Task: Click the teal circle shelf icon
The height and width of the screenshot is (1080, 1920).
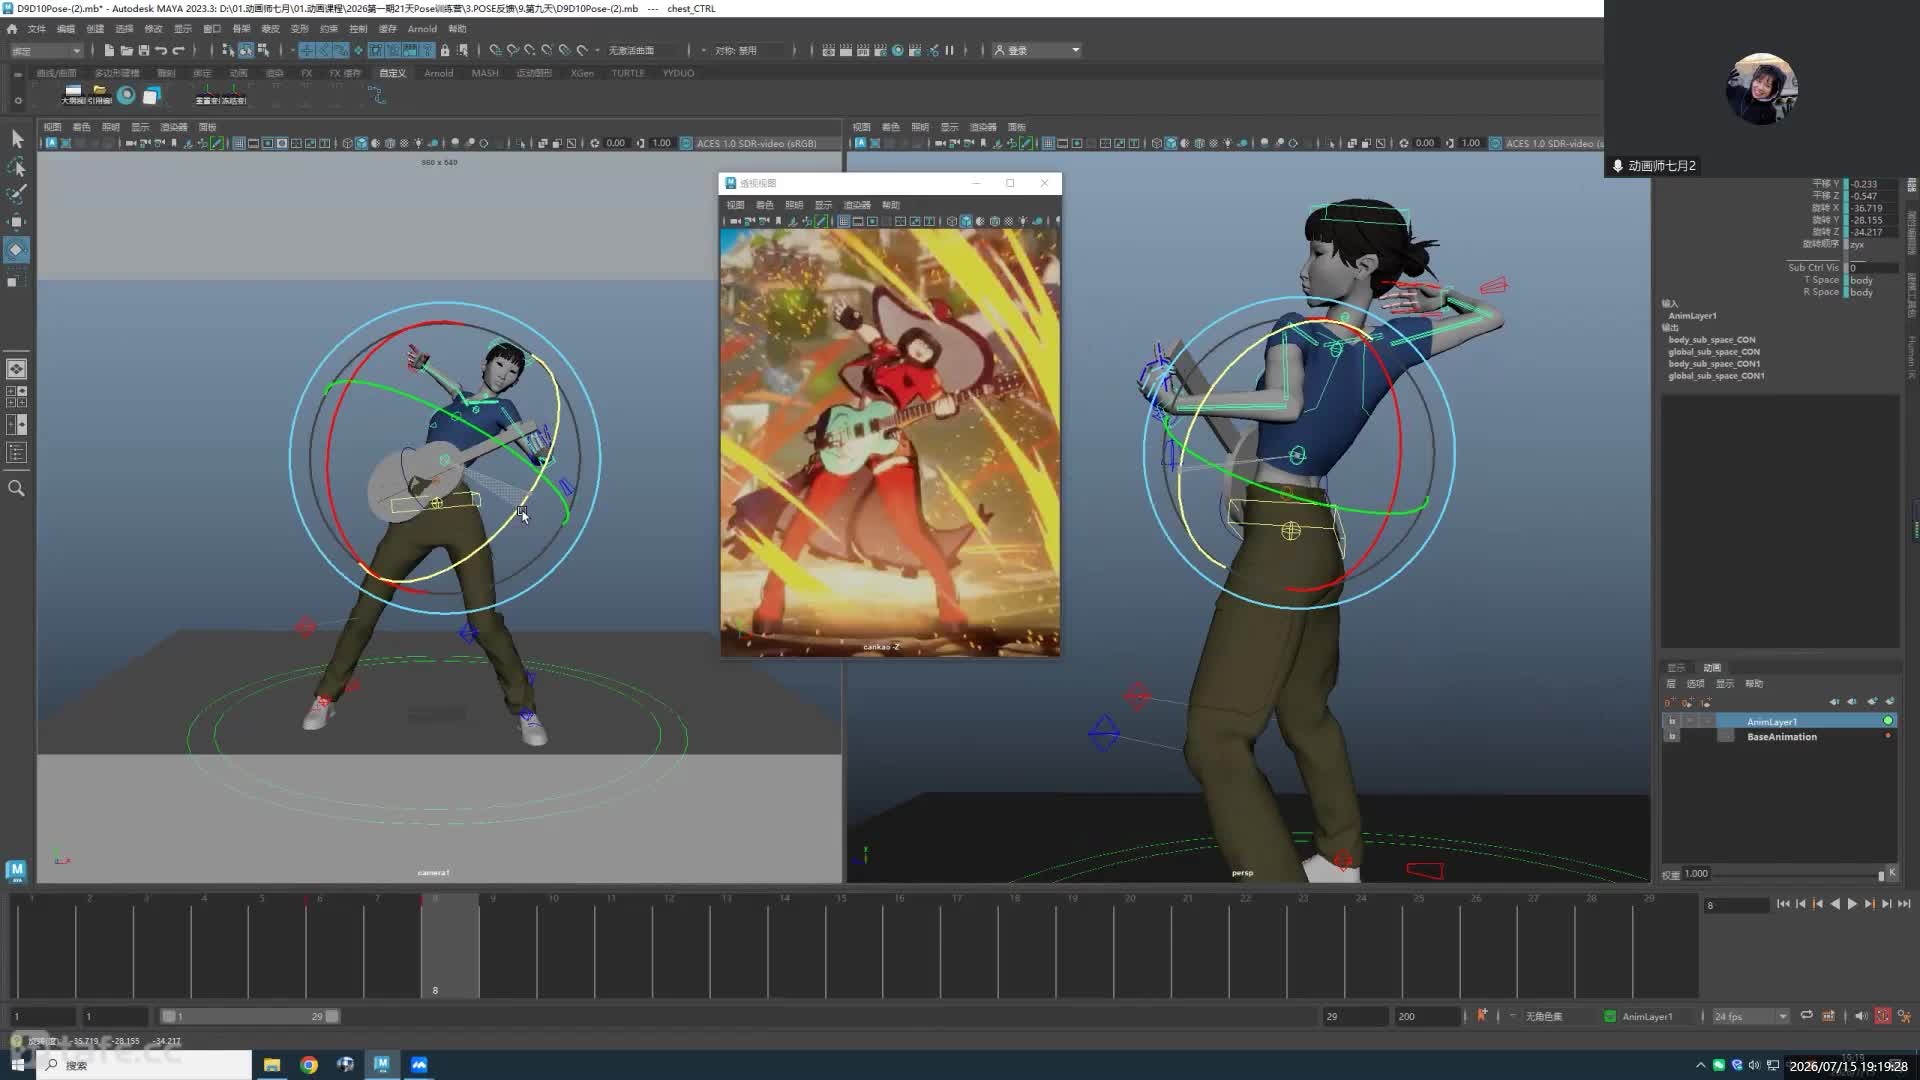Action: [x=126, y=95]
